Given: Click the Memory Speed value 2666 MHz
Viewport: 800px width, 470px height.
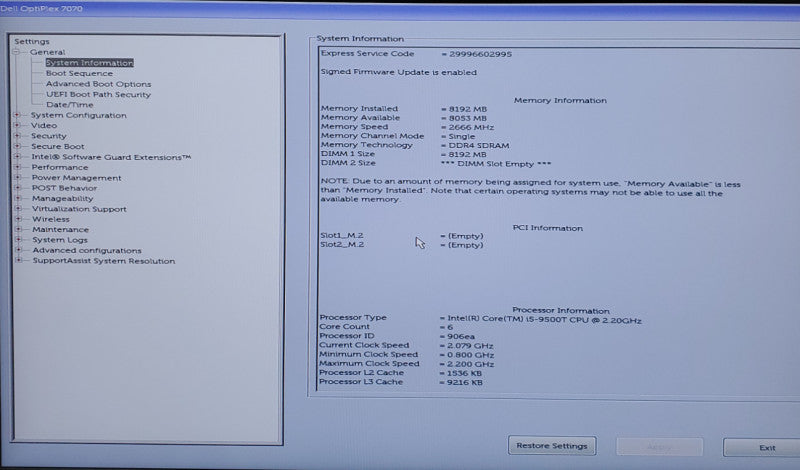Looking at the screenshot, I should pyautogui.click(x=471, y=127).
